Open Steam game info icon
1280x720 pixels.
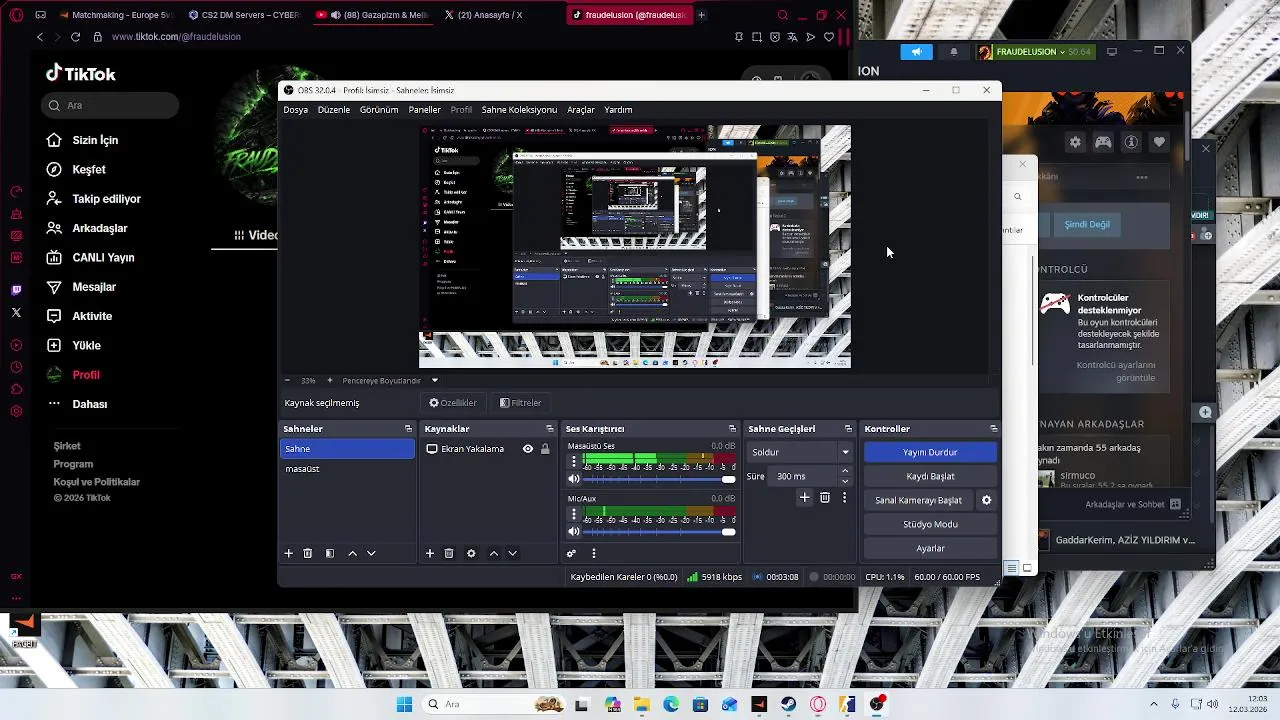pos(1131,142)
